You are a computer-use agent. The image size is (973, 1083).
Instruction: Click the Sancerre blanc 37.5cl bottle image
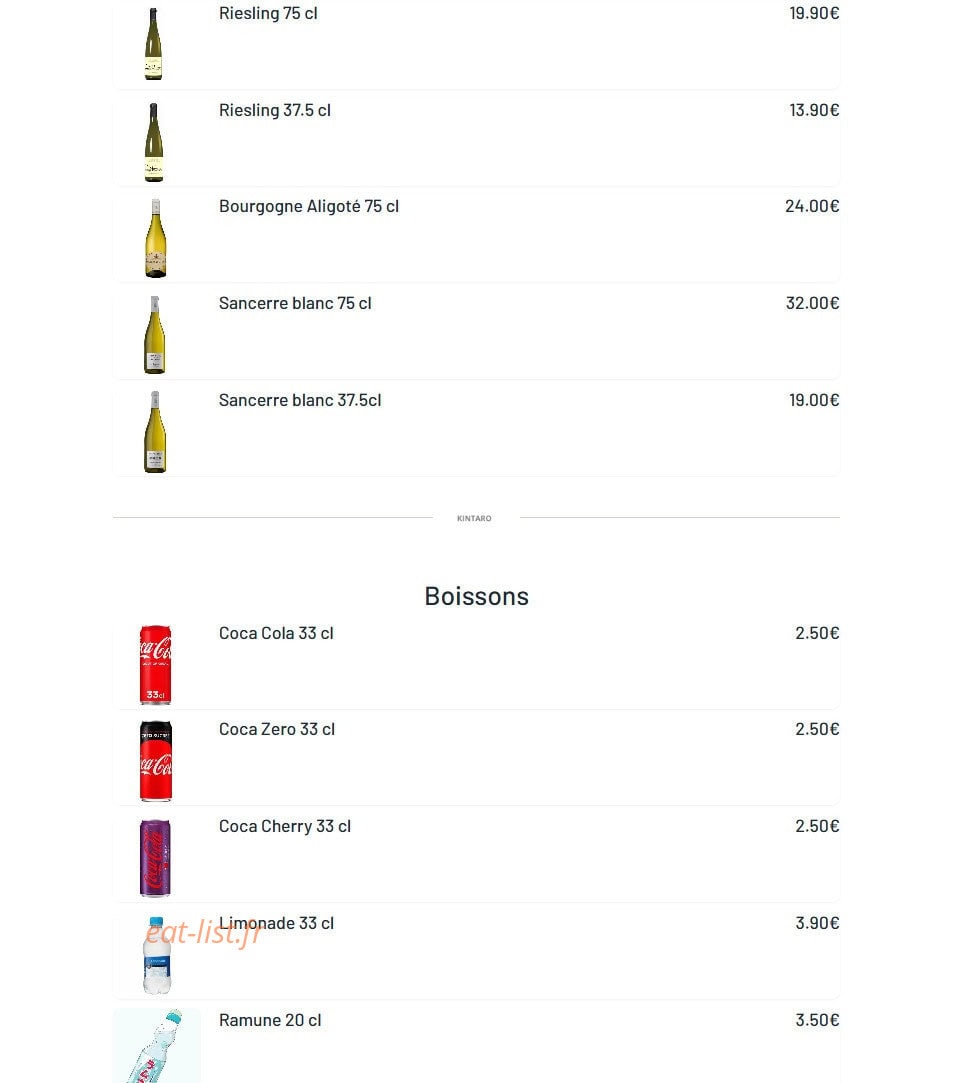pos(155,432)
